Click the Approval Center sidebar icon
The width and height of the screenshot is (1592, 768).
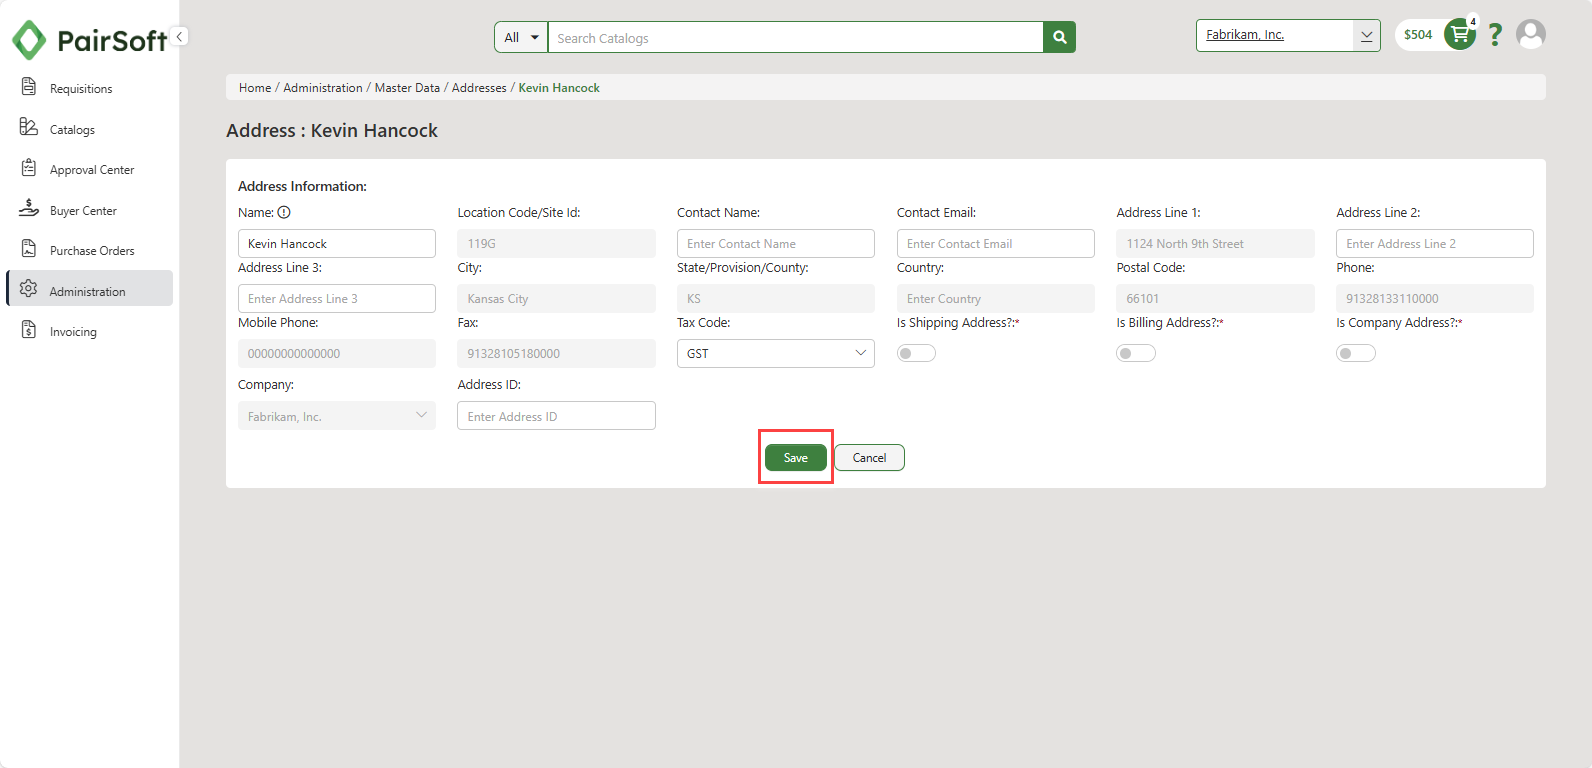29,168
